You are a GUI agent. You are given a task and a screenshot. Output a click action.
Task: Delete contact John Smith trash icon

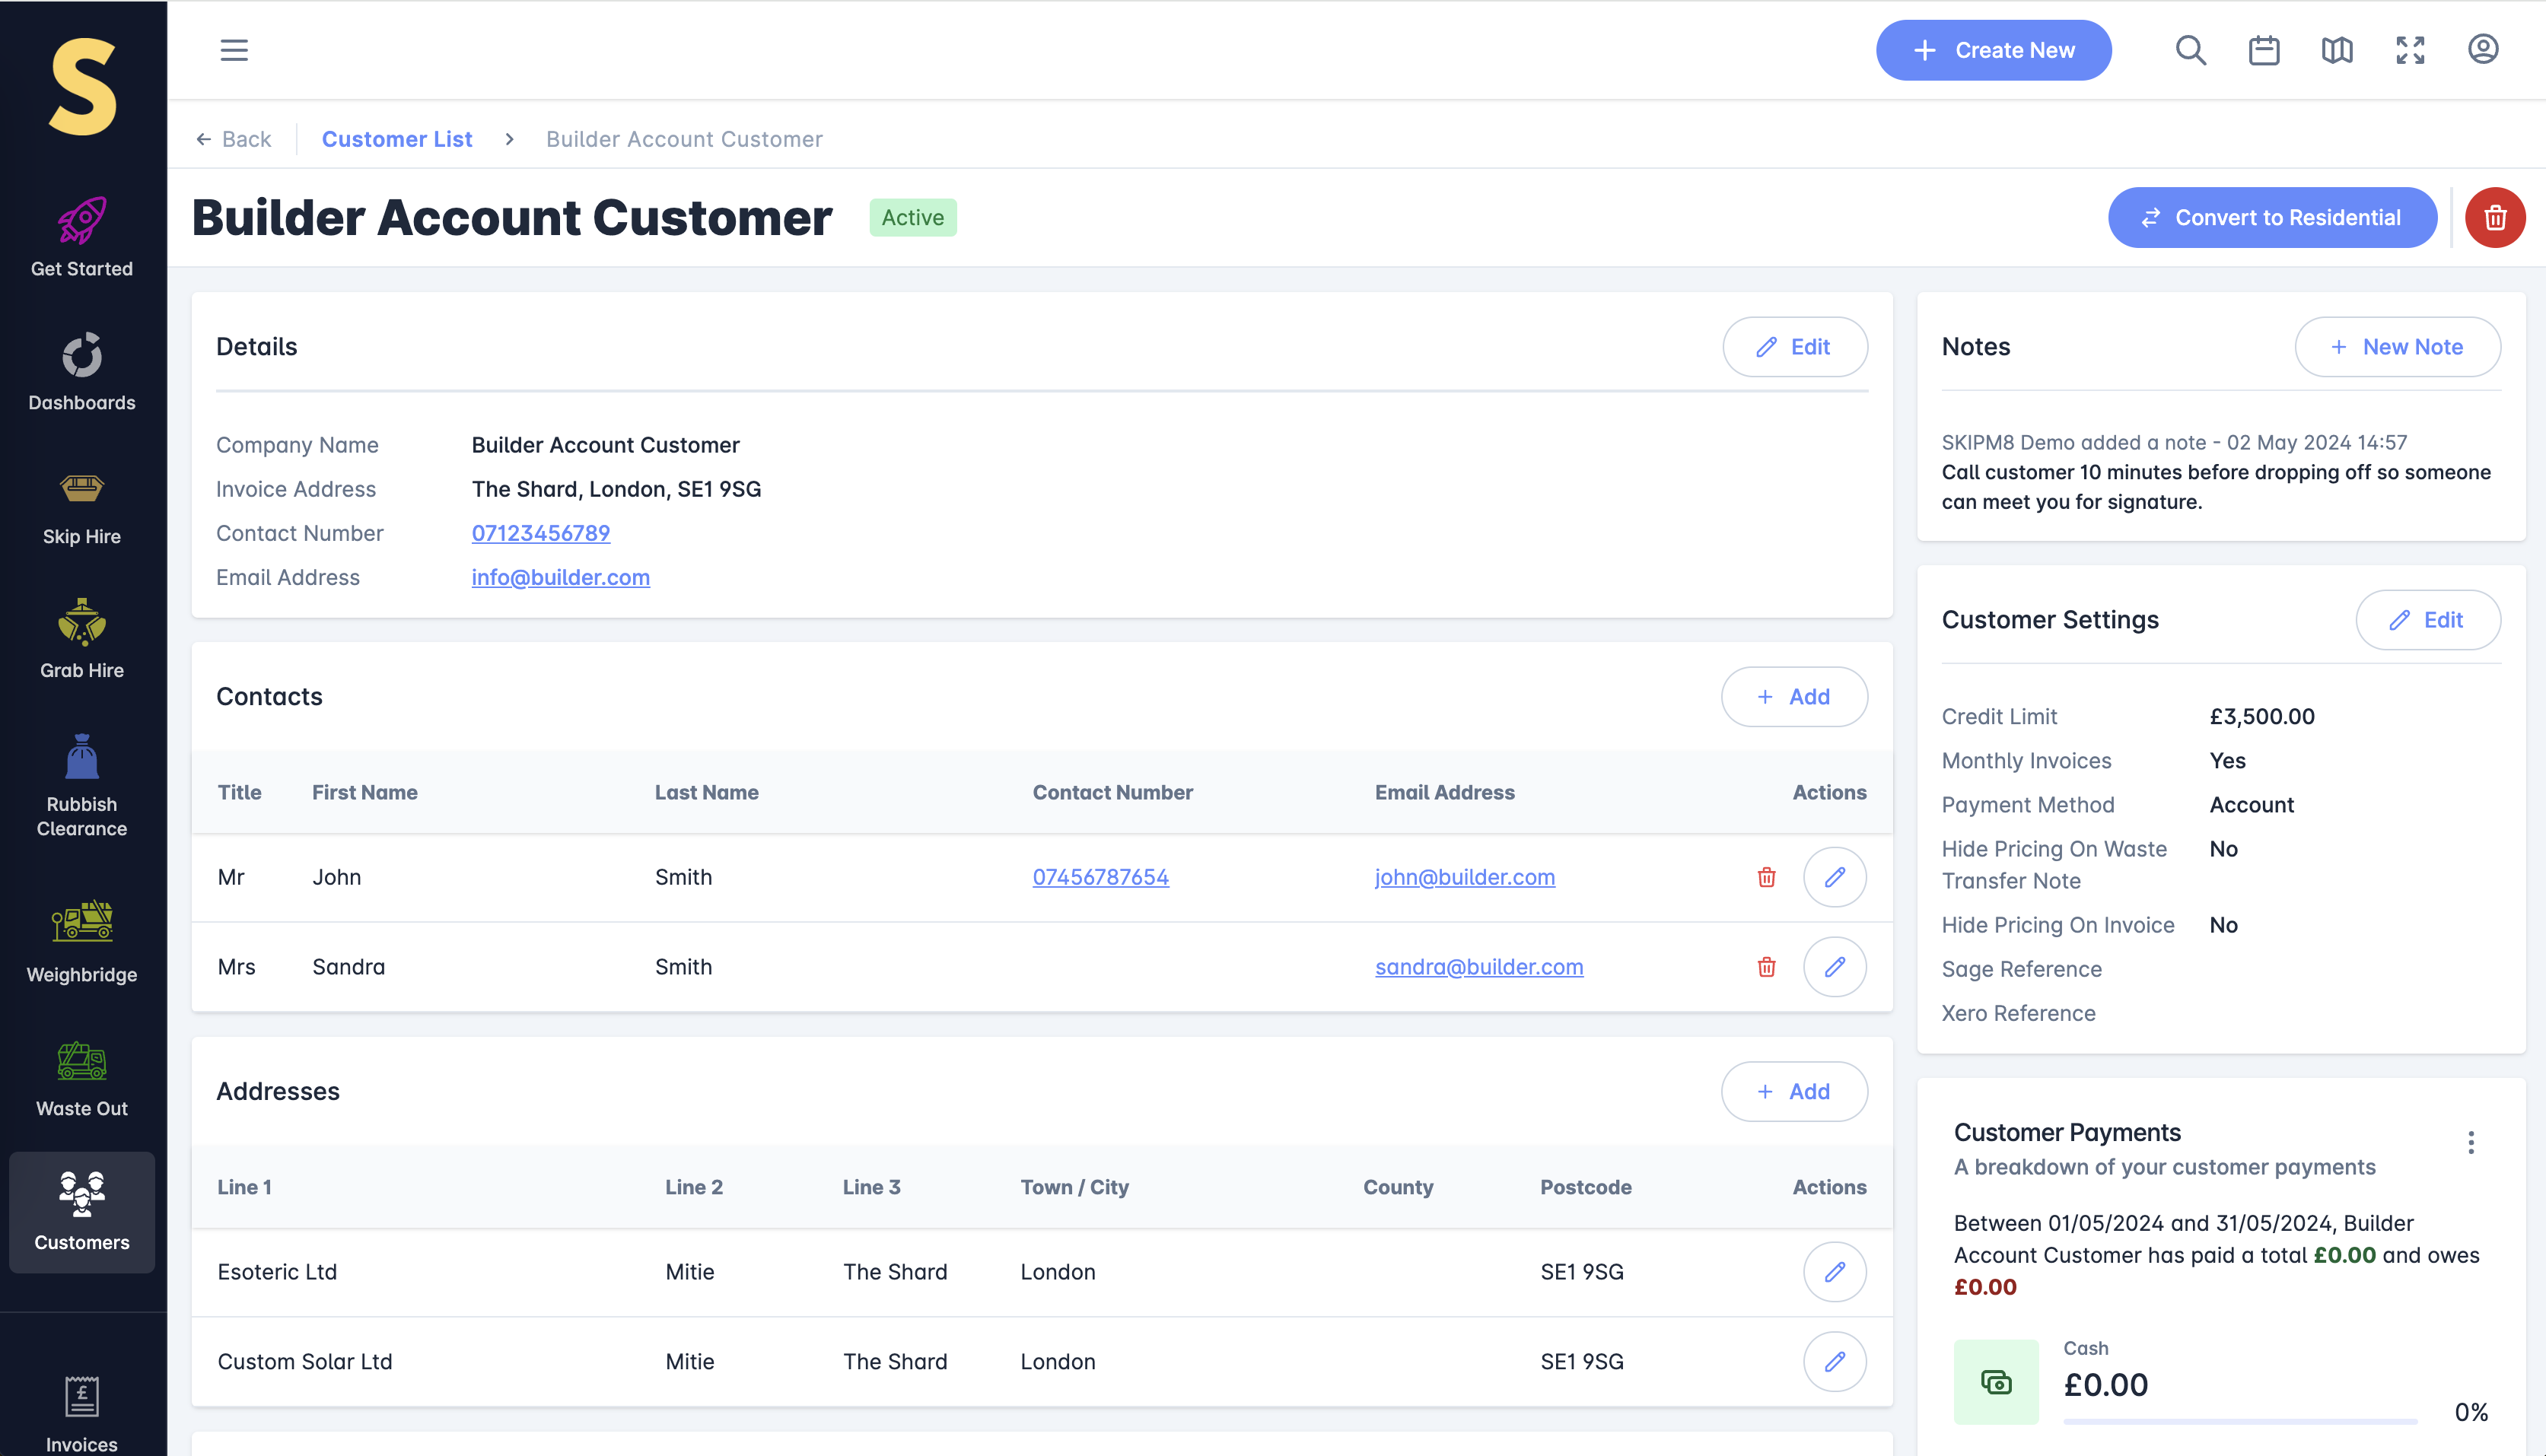pos(1767,877)
